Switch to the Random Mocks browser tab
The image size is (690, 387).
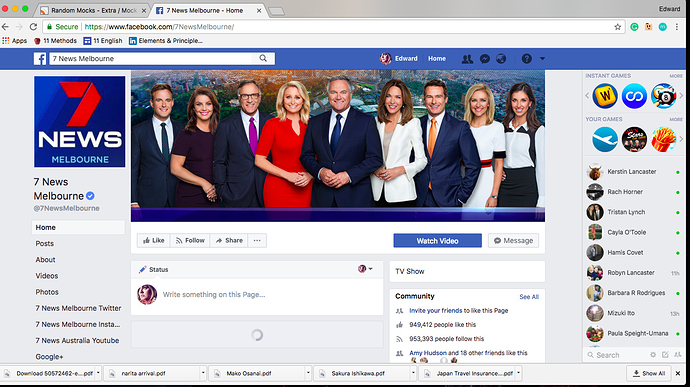click(93, 10)
